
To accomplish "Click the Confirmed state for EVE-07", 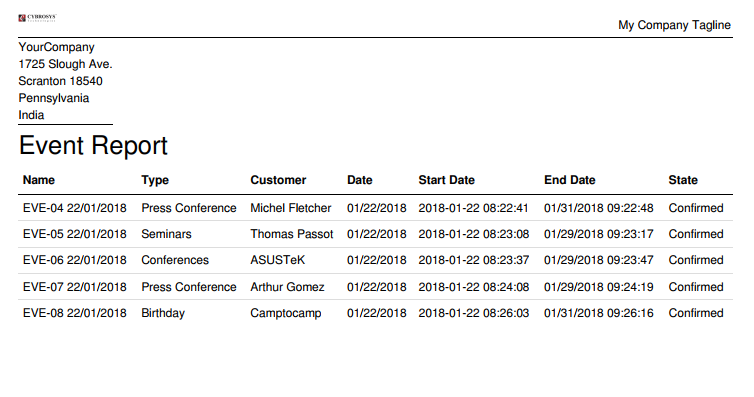I will tap(696, 287).
